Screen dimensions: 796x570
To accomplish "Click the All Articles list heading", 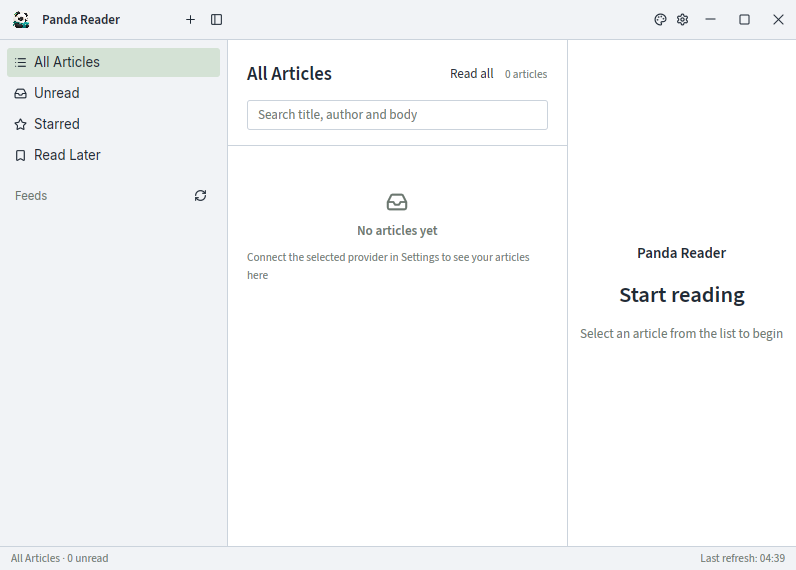I will [x=289, y=74].
